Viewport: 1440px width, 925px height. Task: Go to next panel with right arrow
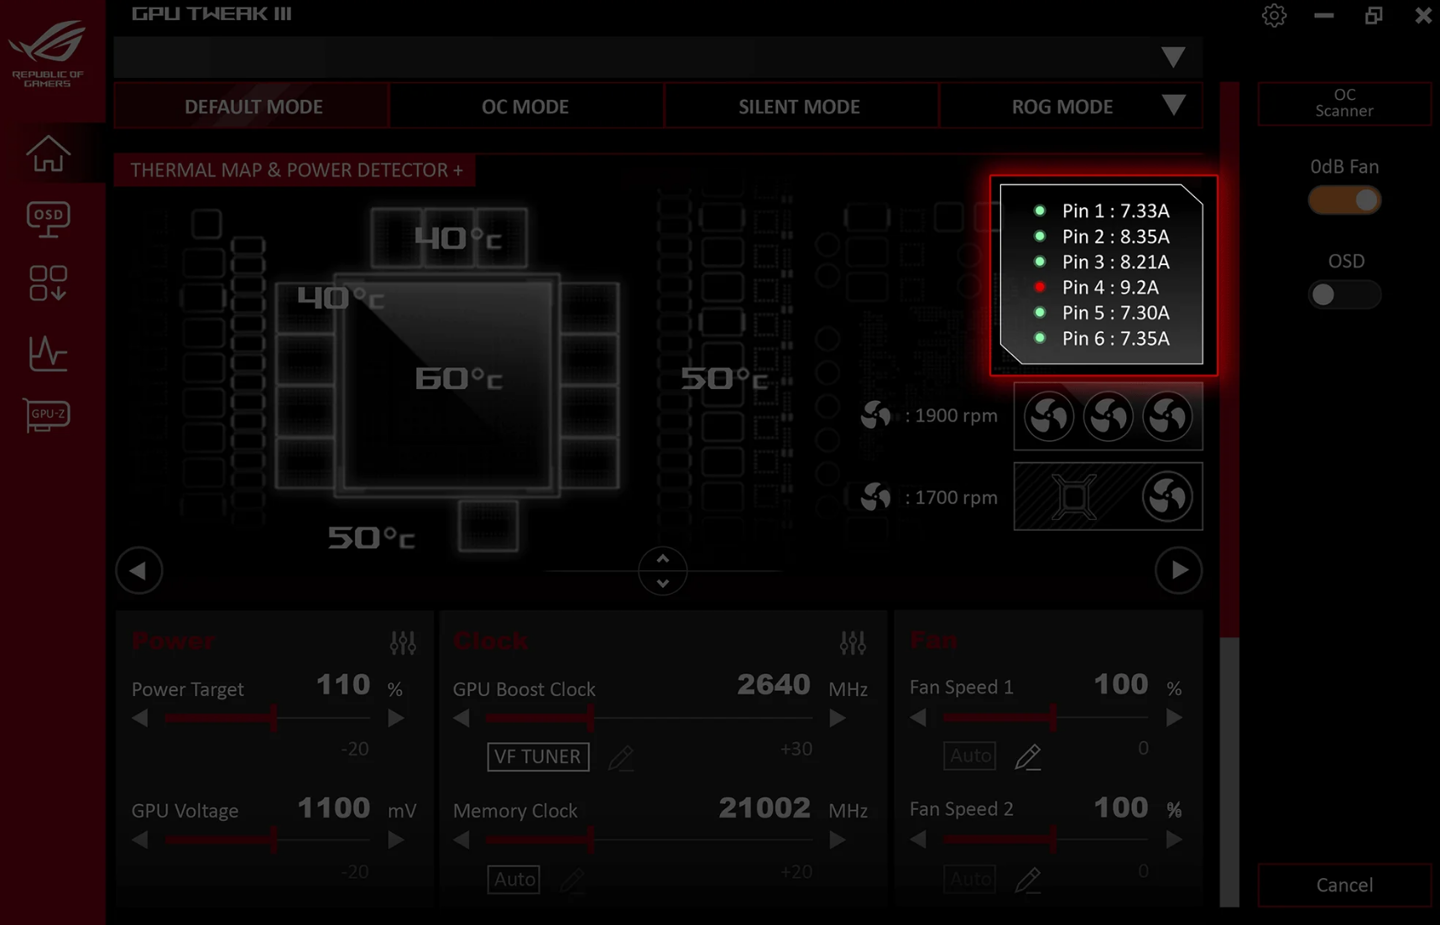(1179, 570)
